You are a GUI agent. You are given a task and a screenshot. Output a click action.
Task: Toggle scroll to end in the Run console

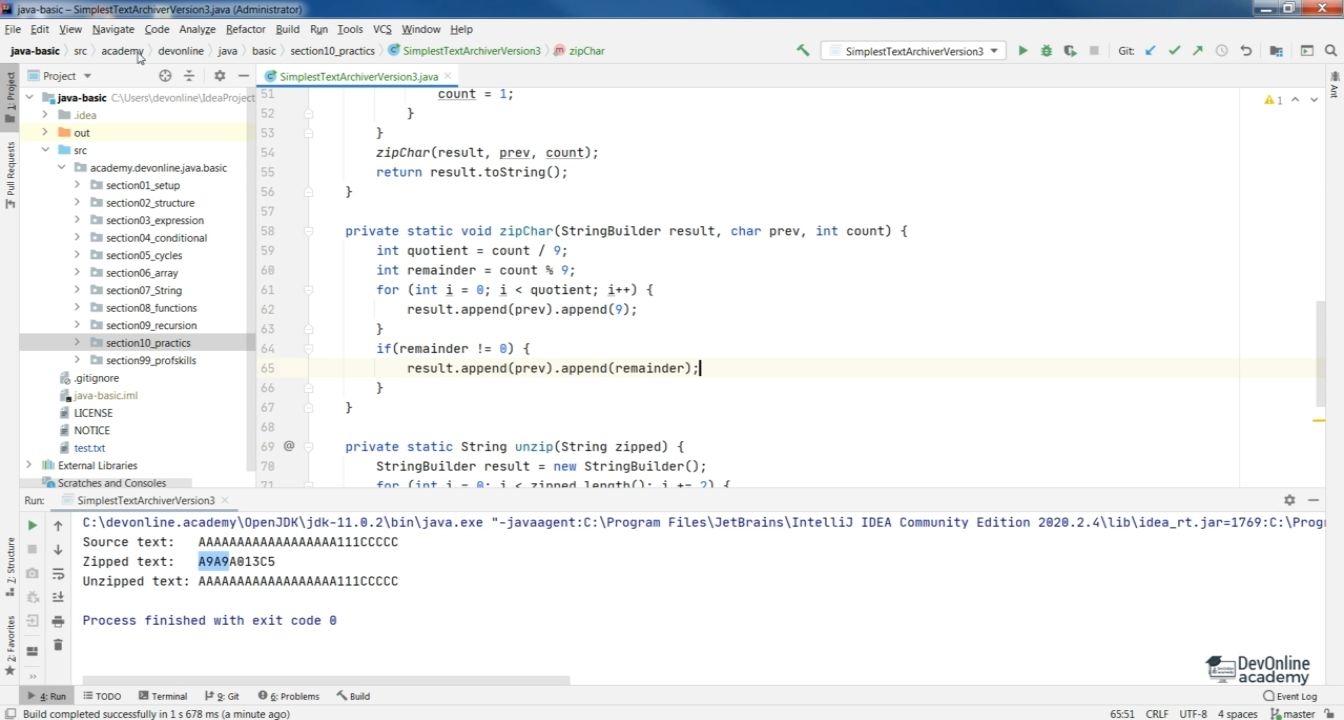coord(58,597)
